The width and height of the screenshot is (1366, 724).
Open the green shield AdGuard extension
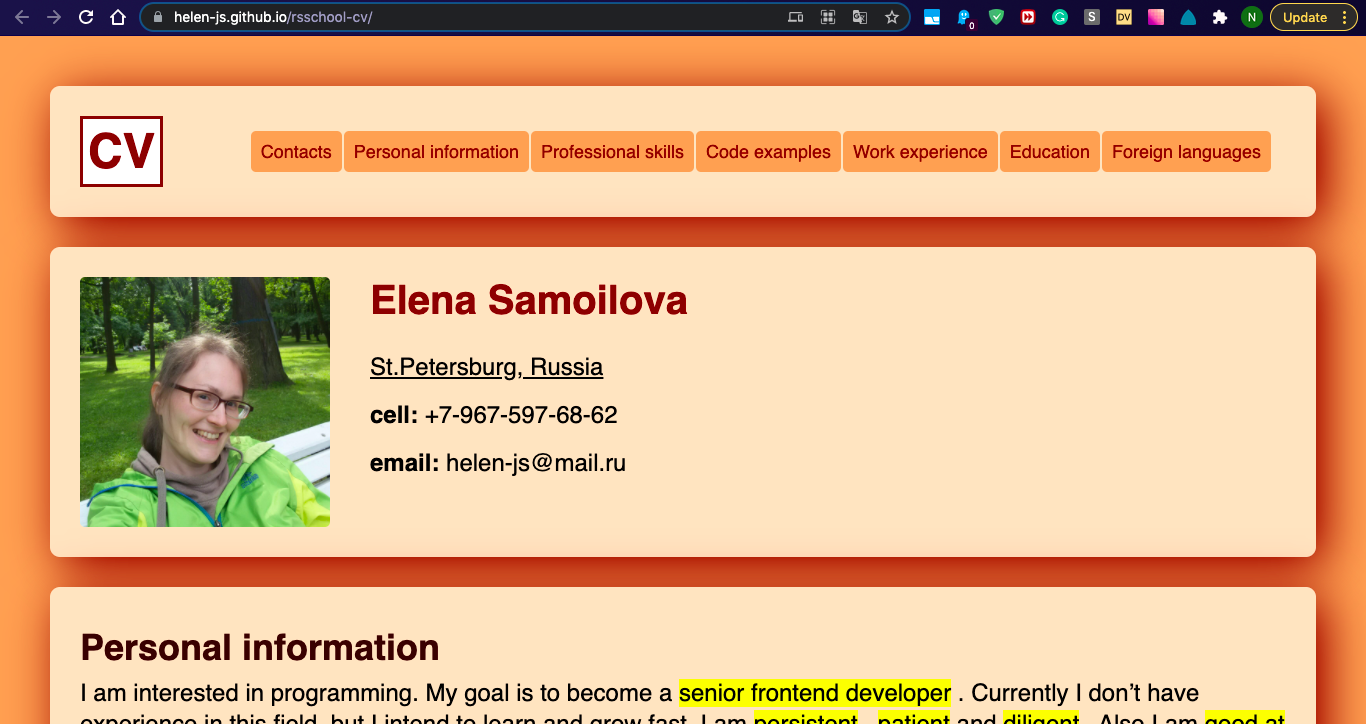[996, 17]
